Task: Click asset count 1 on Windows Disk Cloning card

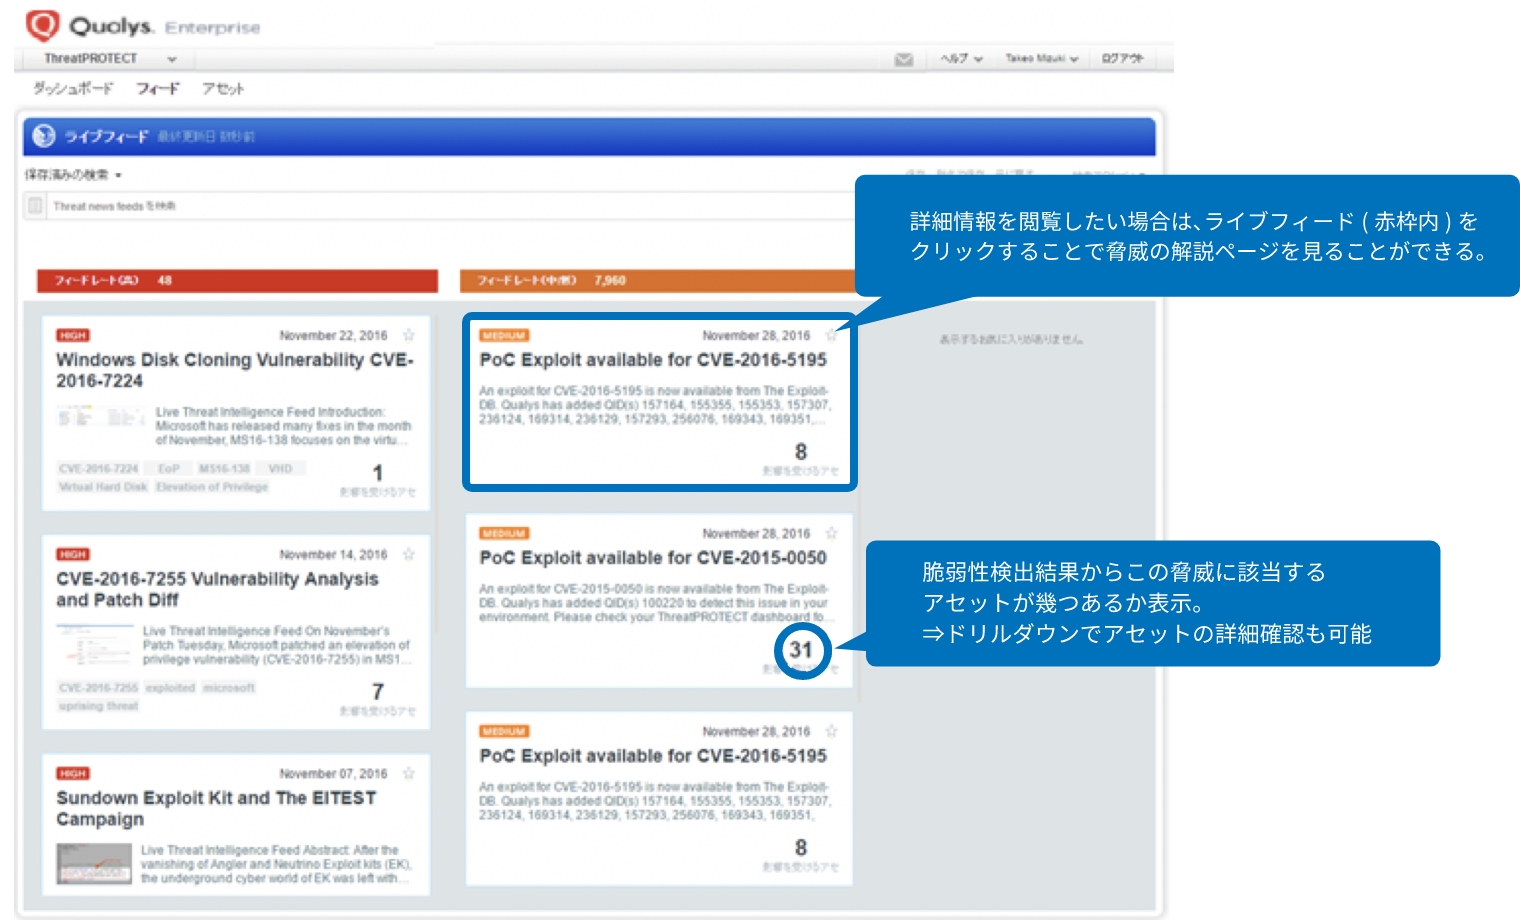Action: click(378, 473)
